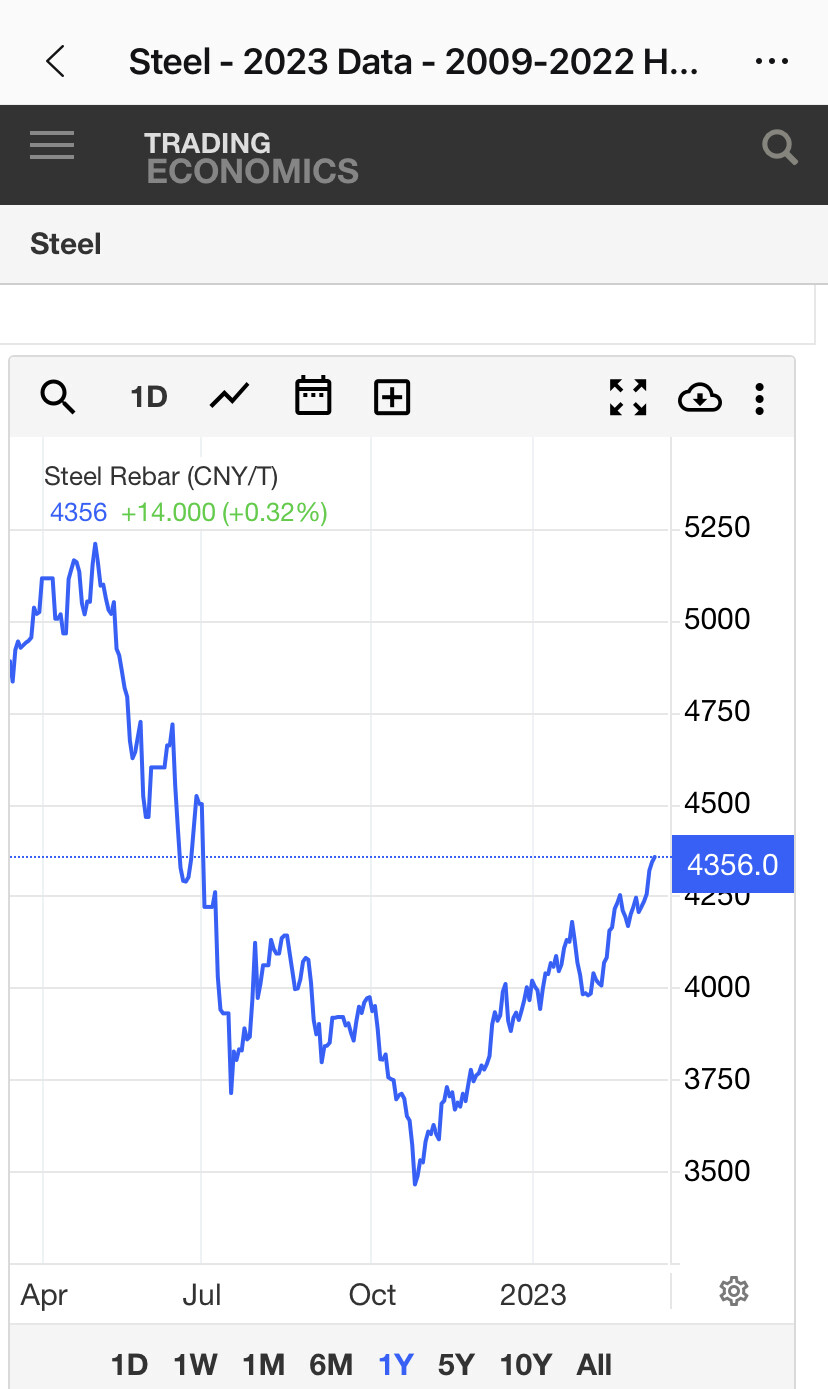Switch to the 5Y time range
Screen dimensions: 828x1389
456,1364
